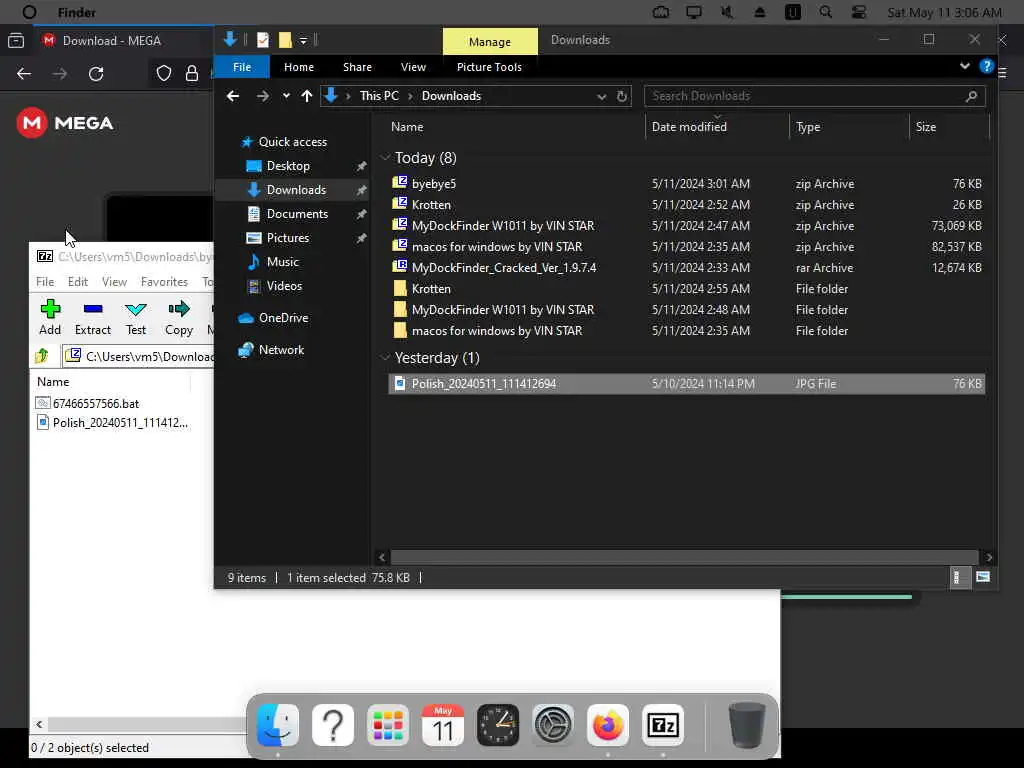Sort by the Date modified column
Image resolution: width=1024 pixels, height=768 pixels.
pos(689,127)
